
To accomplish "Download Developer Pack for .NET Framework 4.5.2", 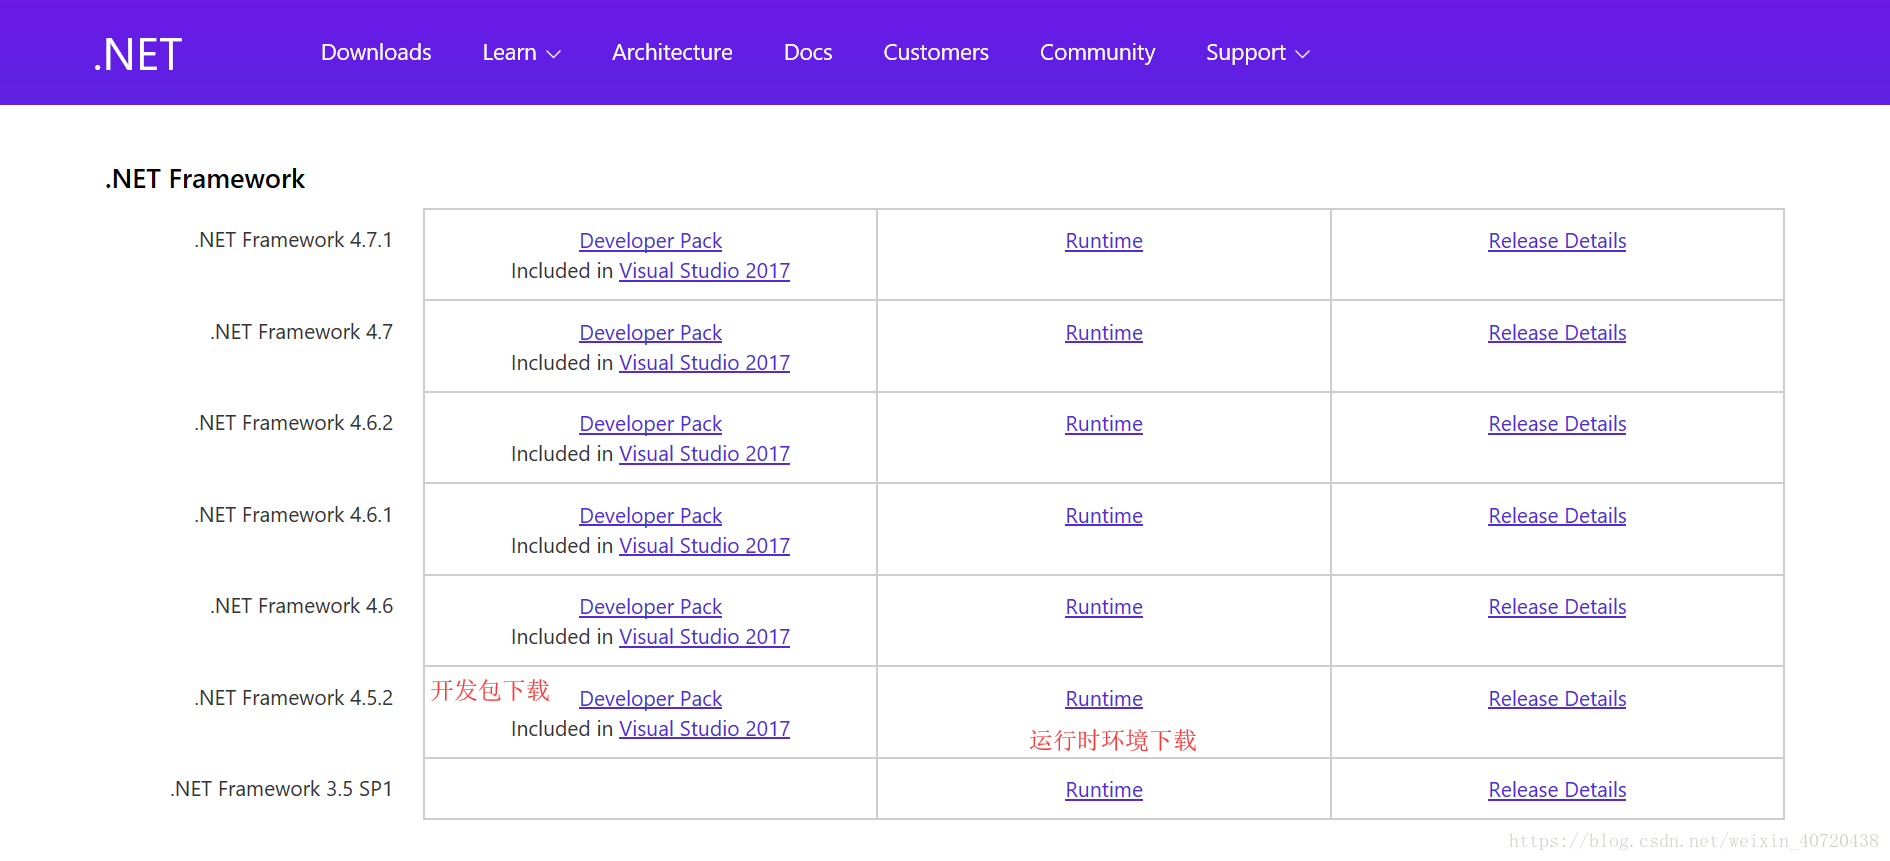I will (651, 699).
